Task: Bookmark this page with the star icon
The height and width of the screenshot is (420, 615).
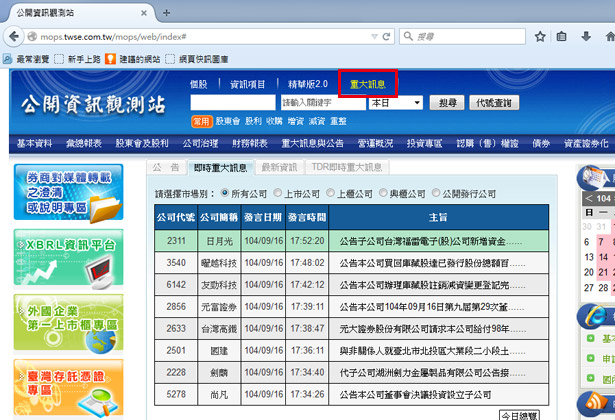Action: [x=541, y=36]
